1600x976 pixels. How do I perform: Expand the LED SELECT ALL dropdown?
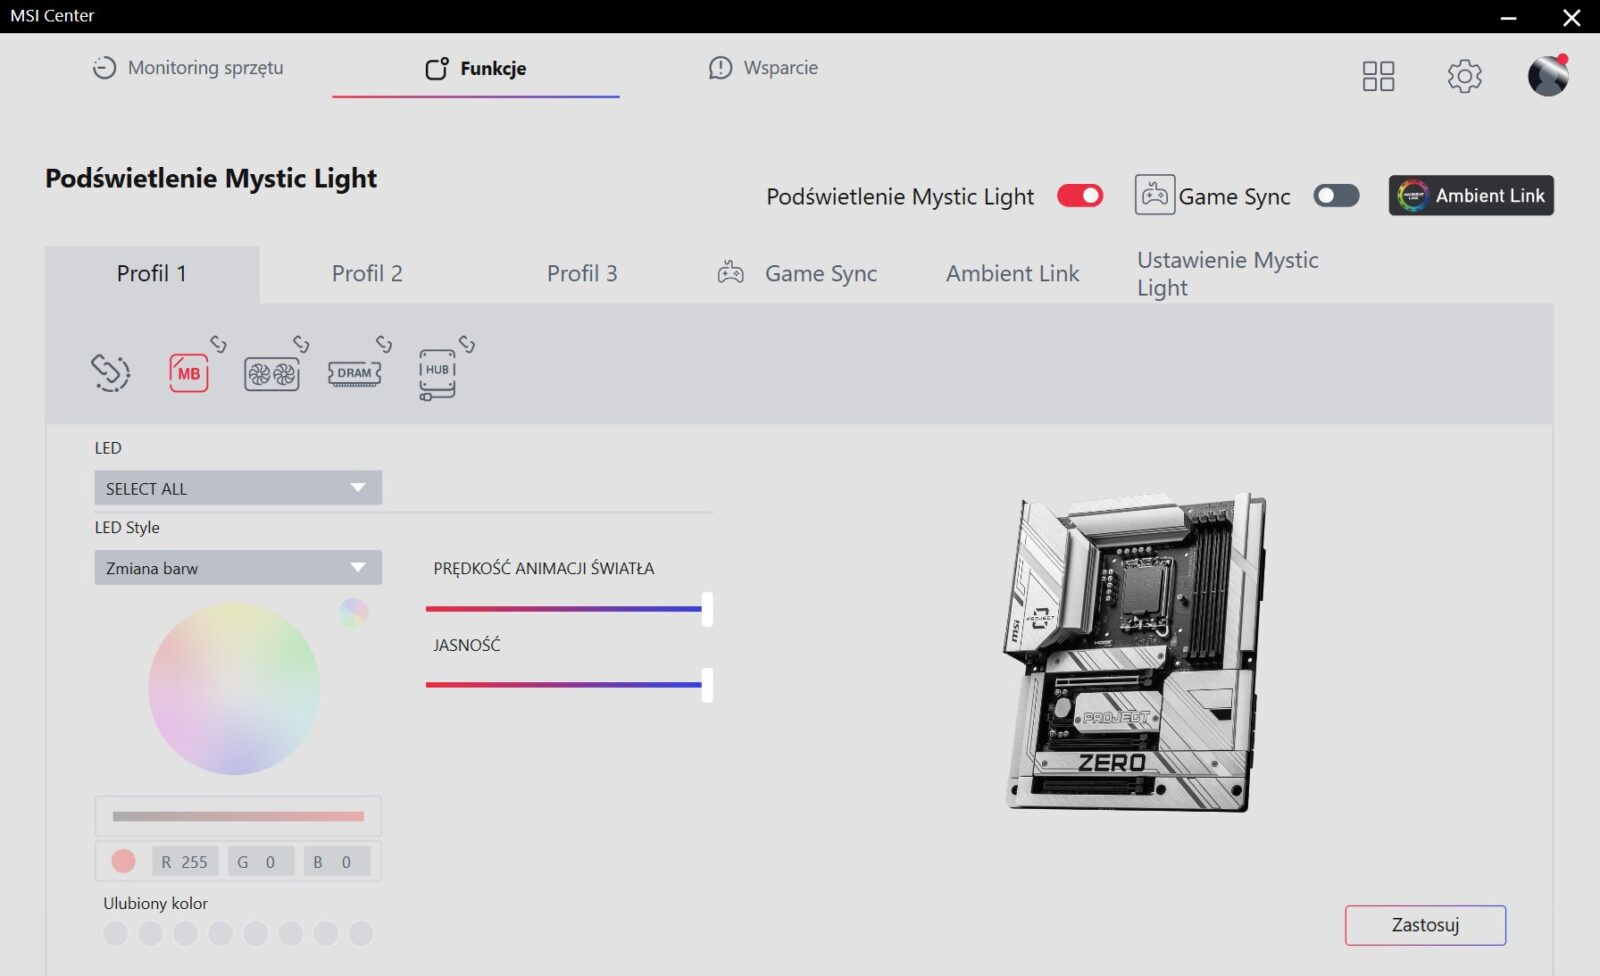(x=238, y=488)
